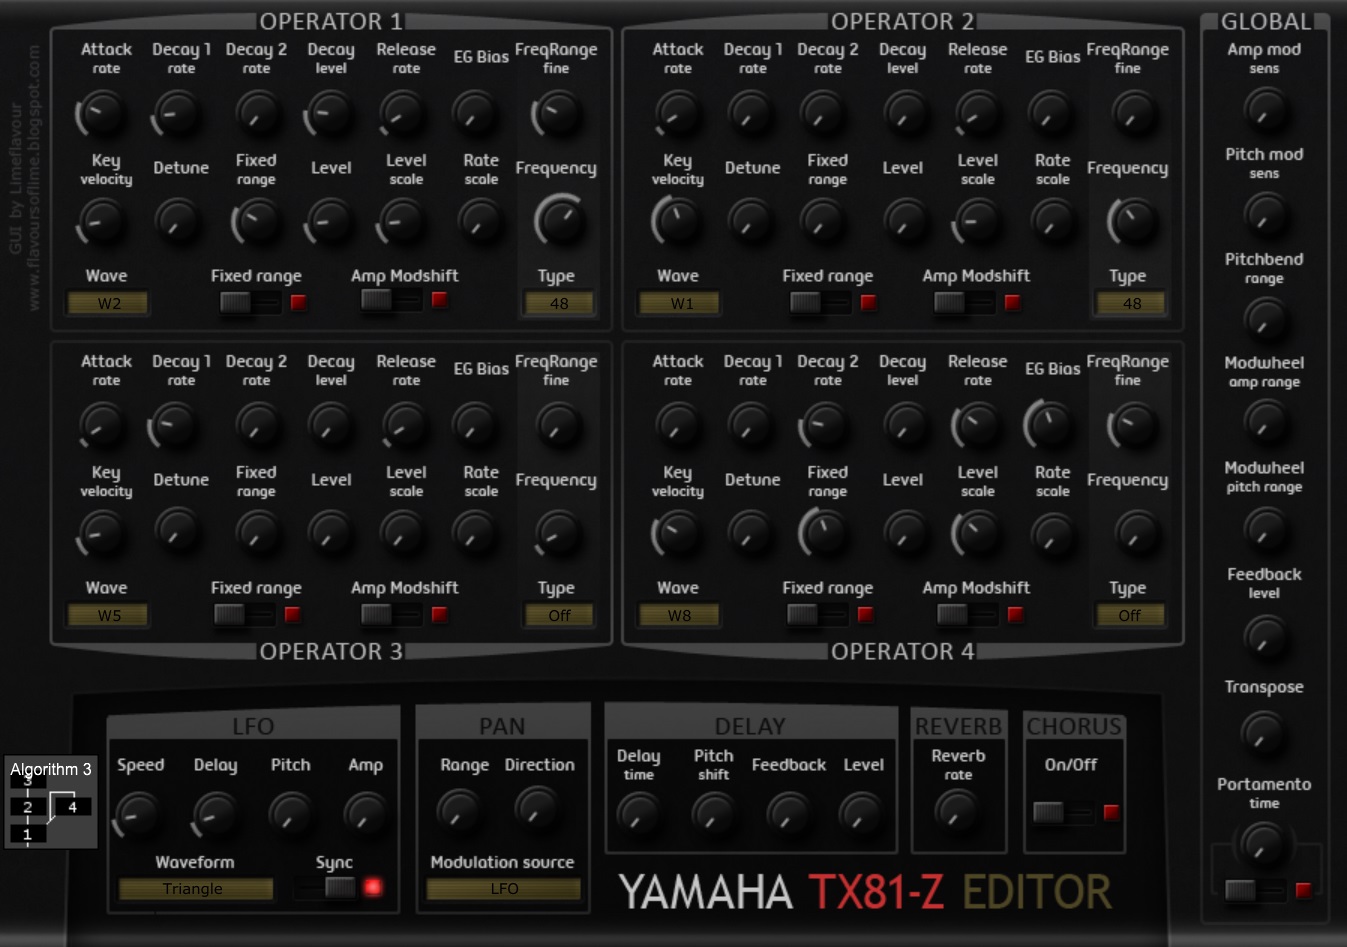Click the Reverb rate knob
The height and width of the screenshot is (947, 1347).
click(957, 811)
